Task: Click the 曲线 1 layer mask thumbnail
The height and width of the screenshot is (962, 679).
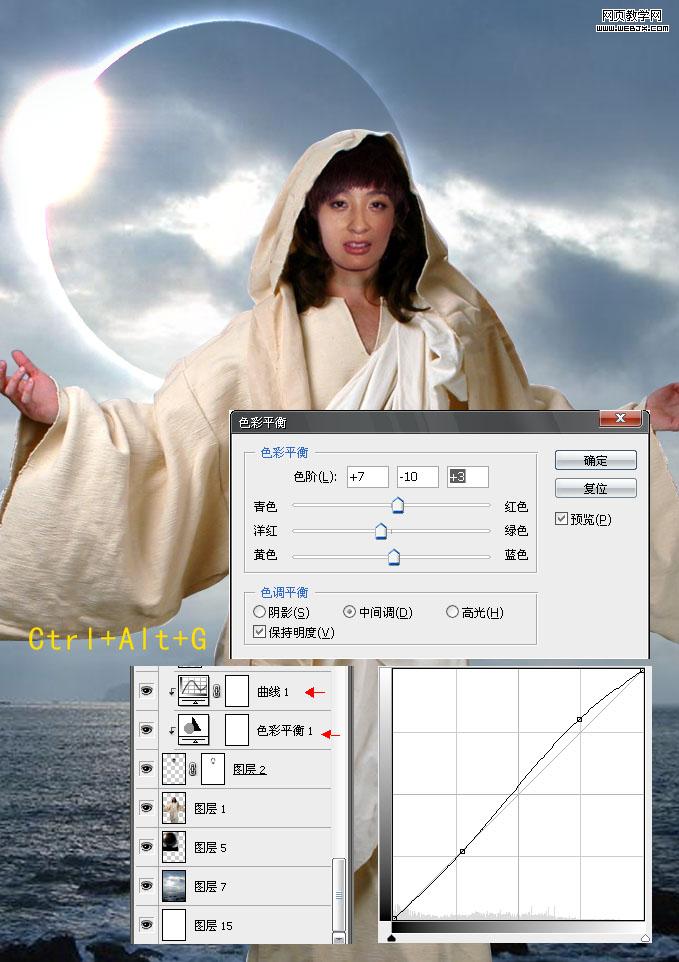Action: [x=237, y=691]
